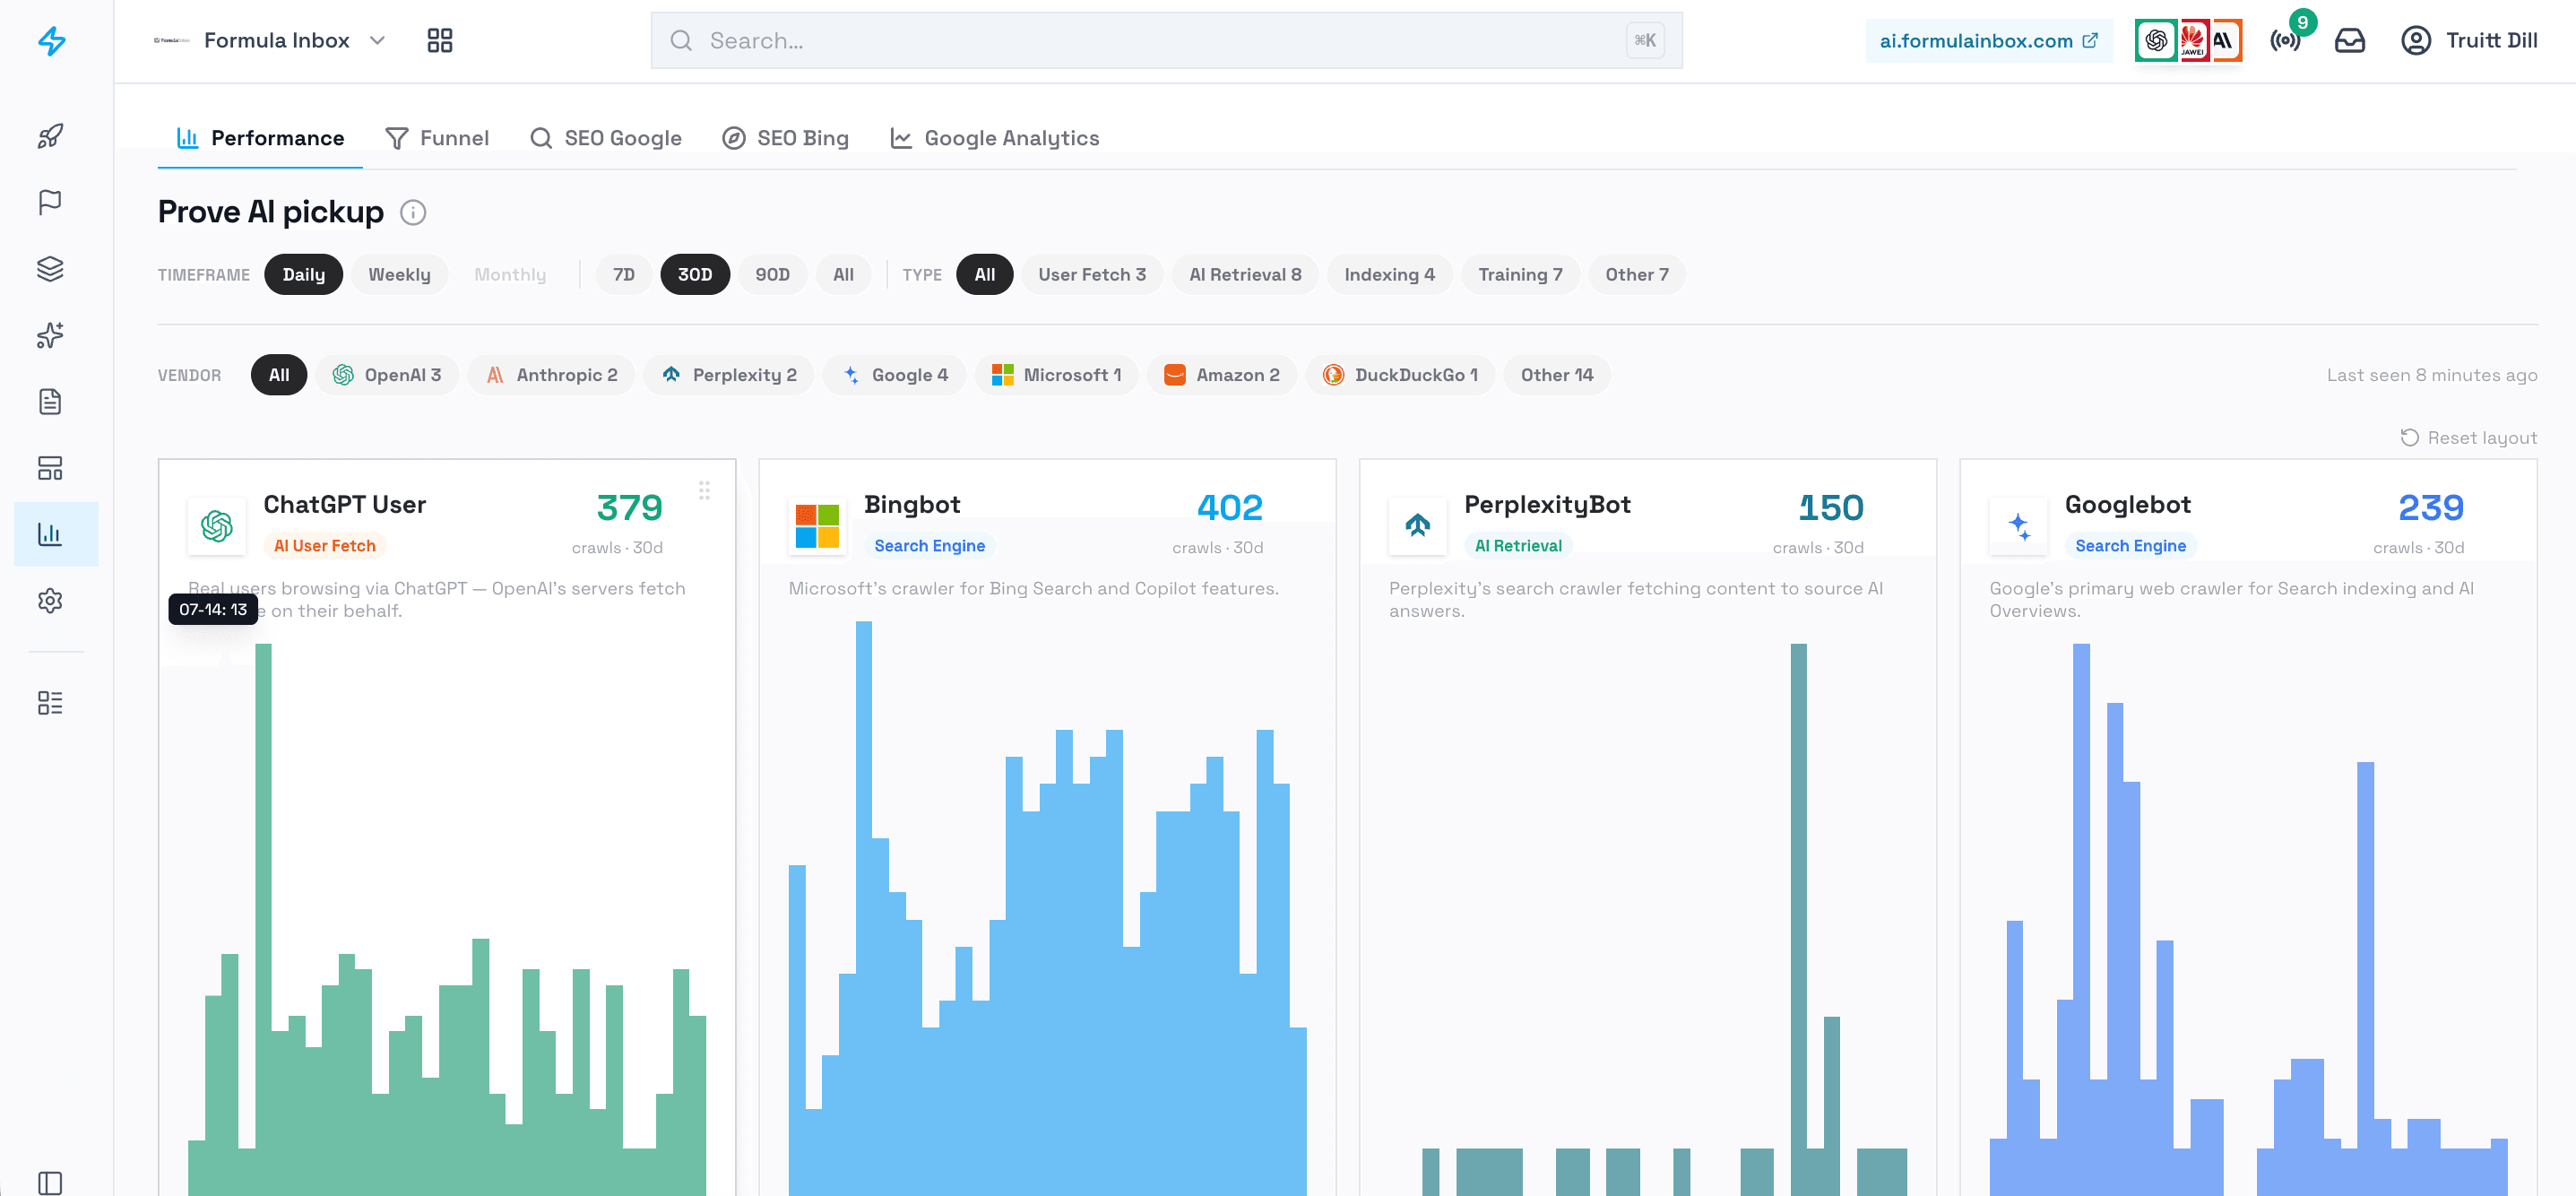Viewport: 2576px width, 1196px height.
Task: Click the lightning bolt app logo
Action: tap(51, 41)
